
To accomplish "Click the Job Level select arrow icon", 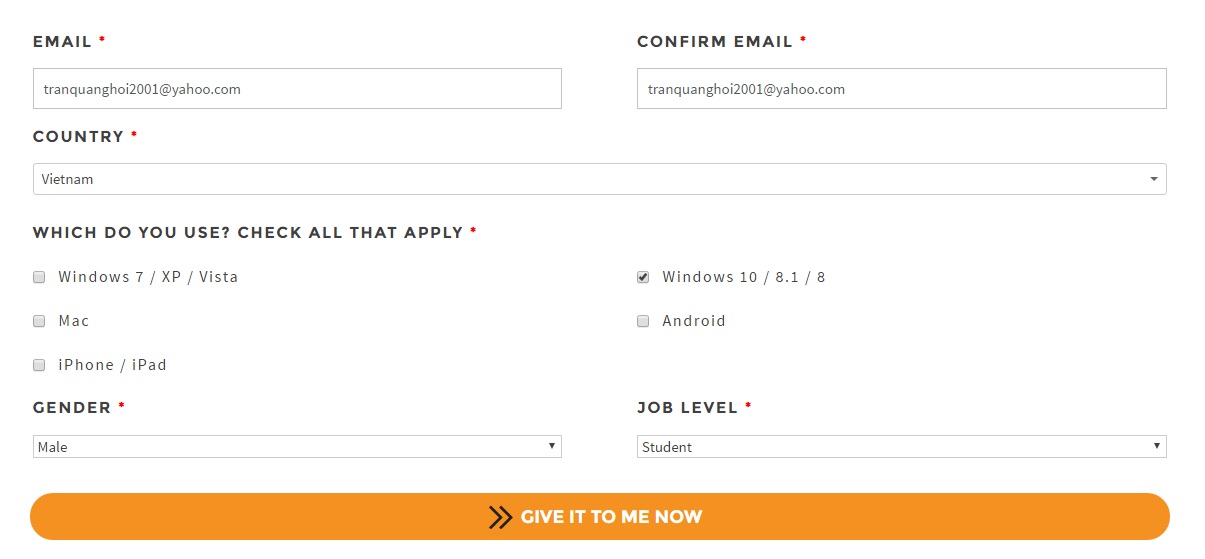I will point(1156,446).
